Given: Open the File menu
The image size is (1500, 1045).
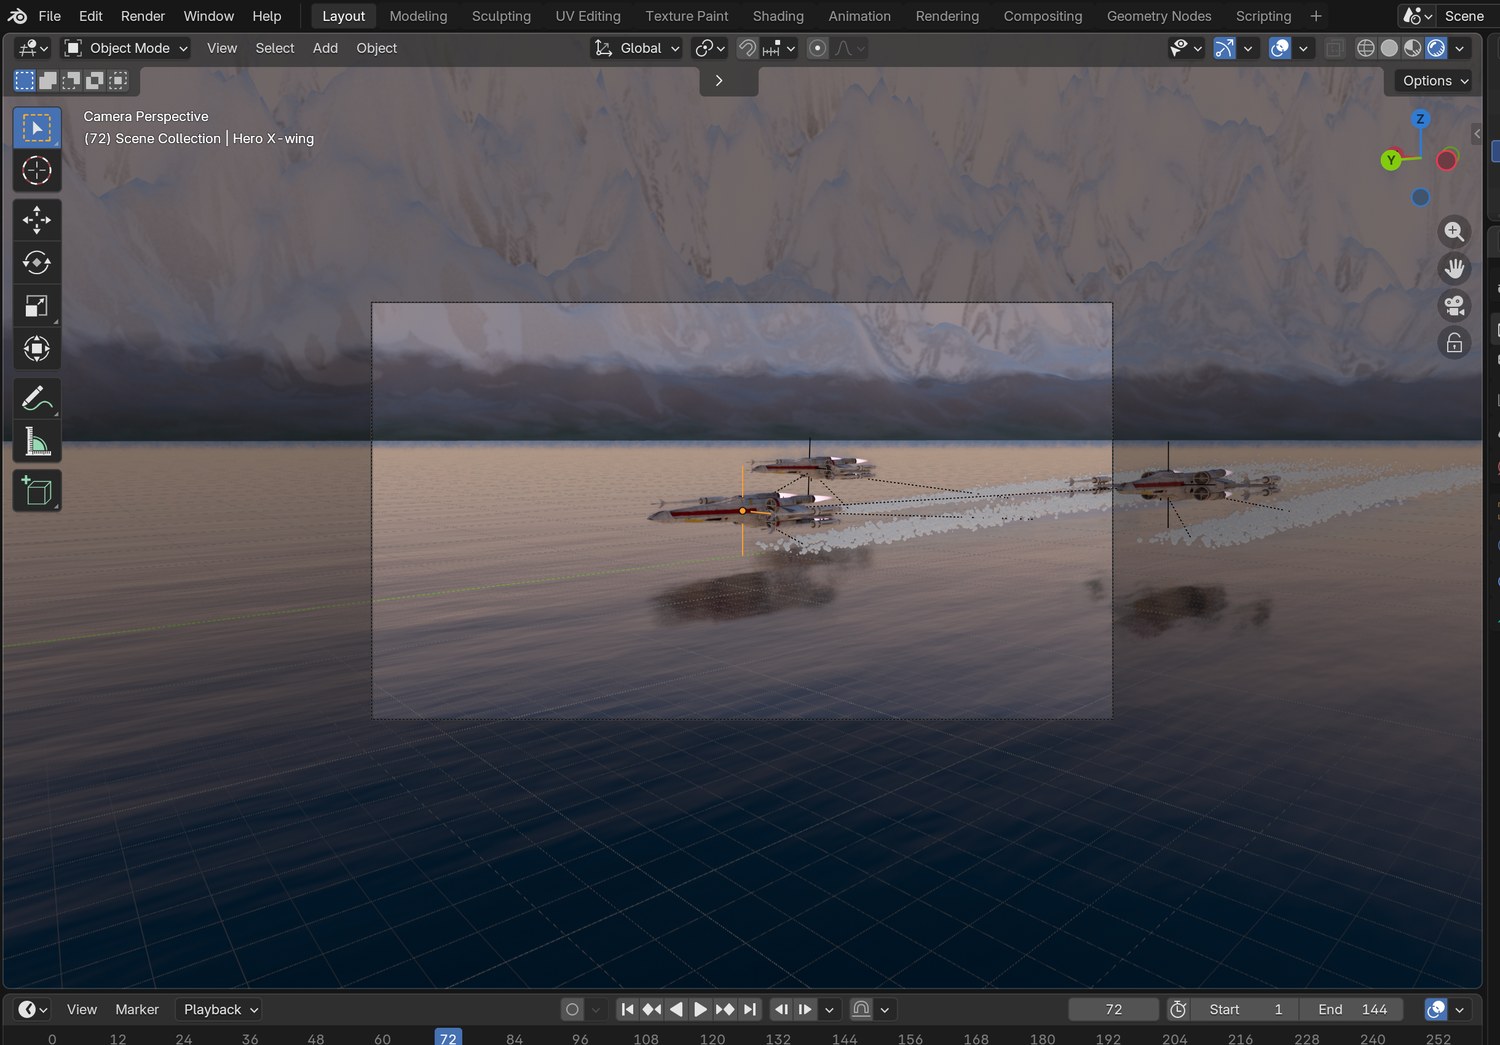Looking at the screenshot, I should click(x=50, y=16).
